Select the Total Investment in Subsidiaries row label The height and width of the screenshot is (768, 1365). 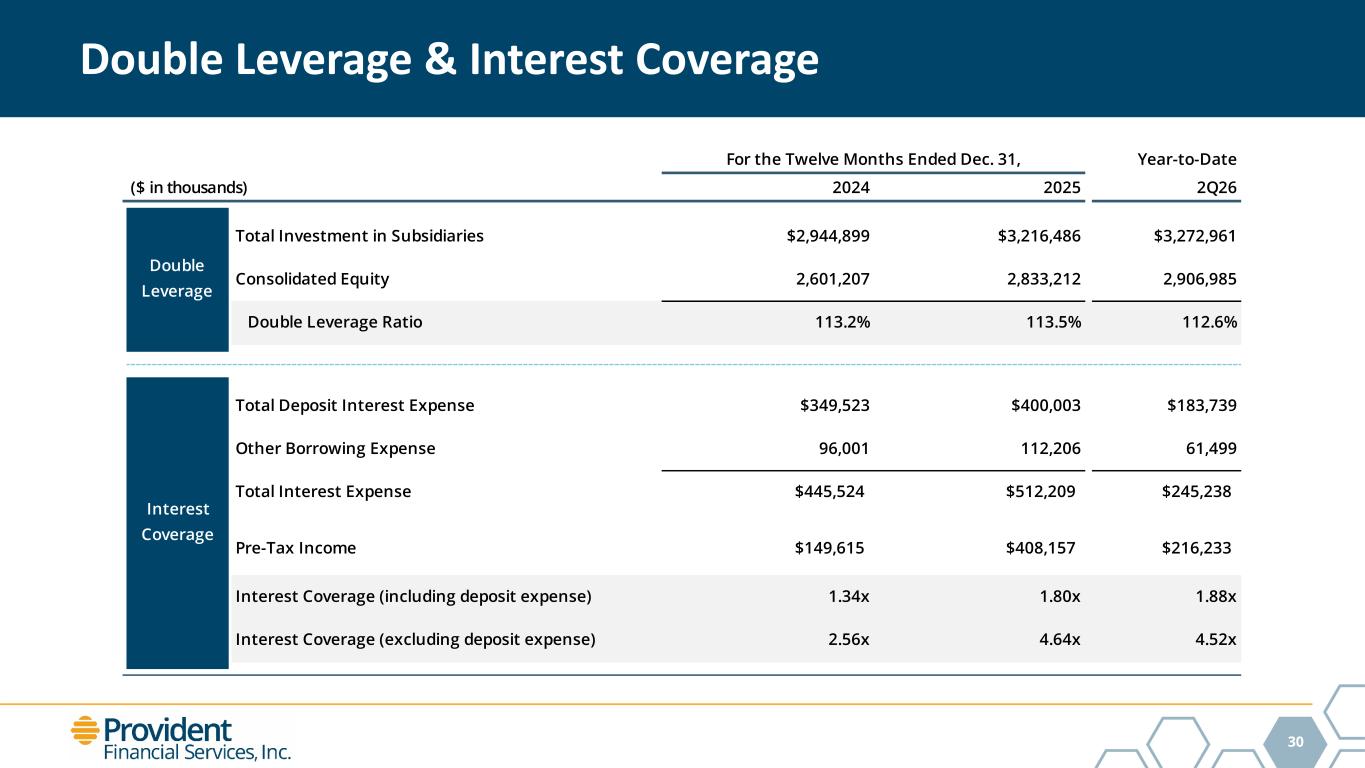(x=360, y=236)
